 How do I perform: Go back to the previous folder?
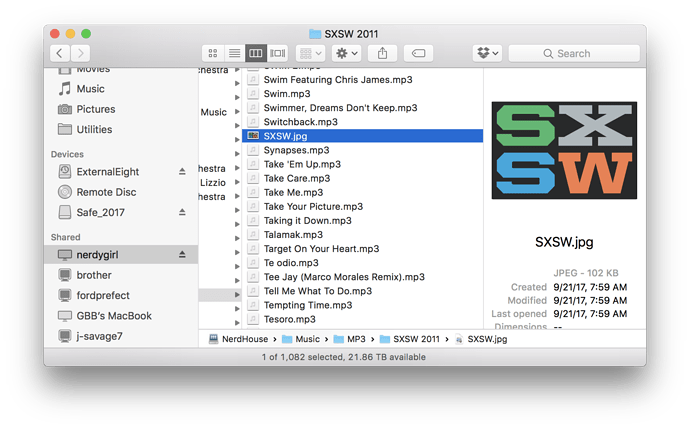pyautogui.click(x=60, y=53)
